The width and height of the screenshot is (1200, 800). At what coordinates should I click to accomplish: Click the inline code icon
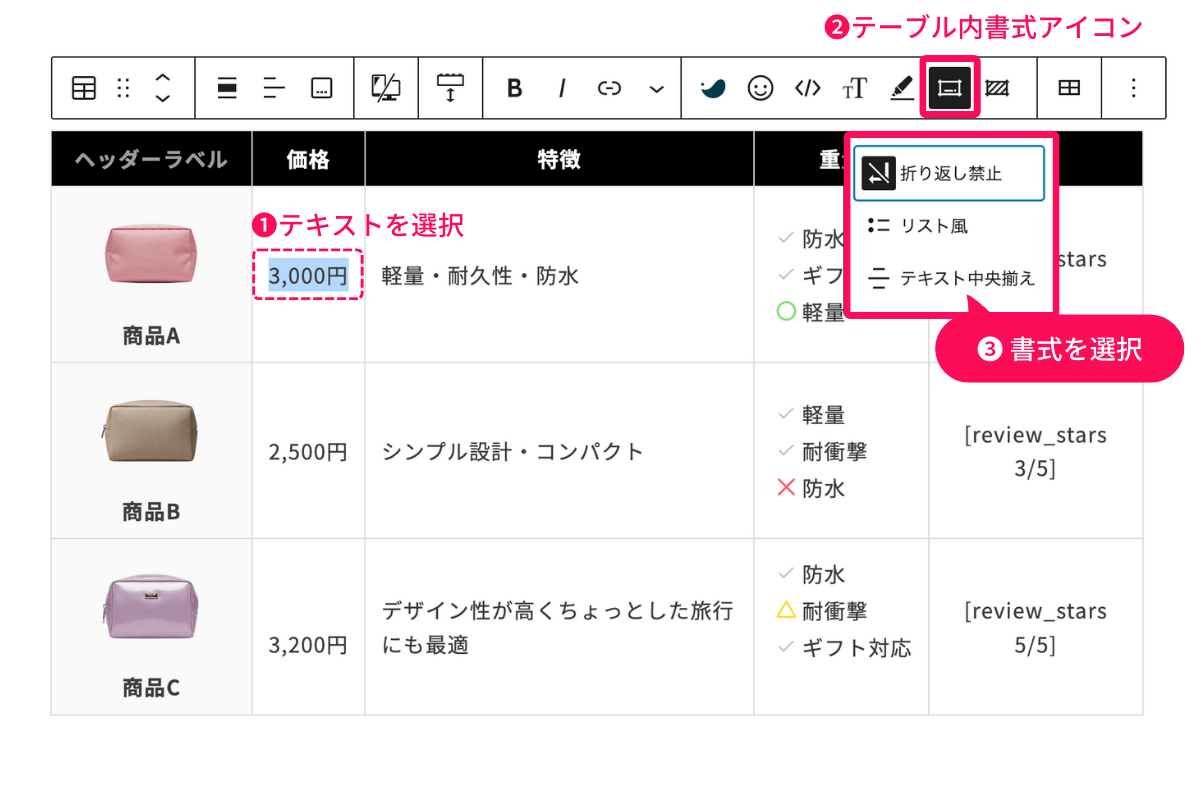pos(808,88)
